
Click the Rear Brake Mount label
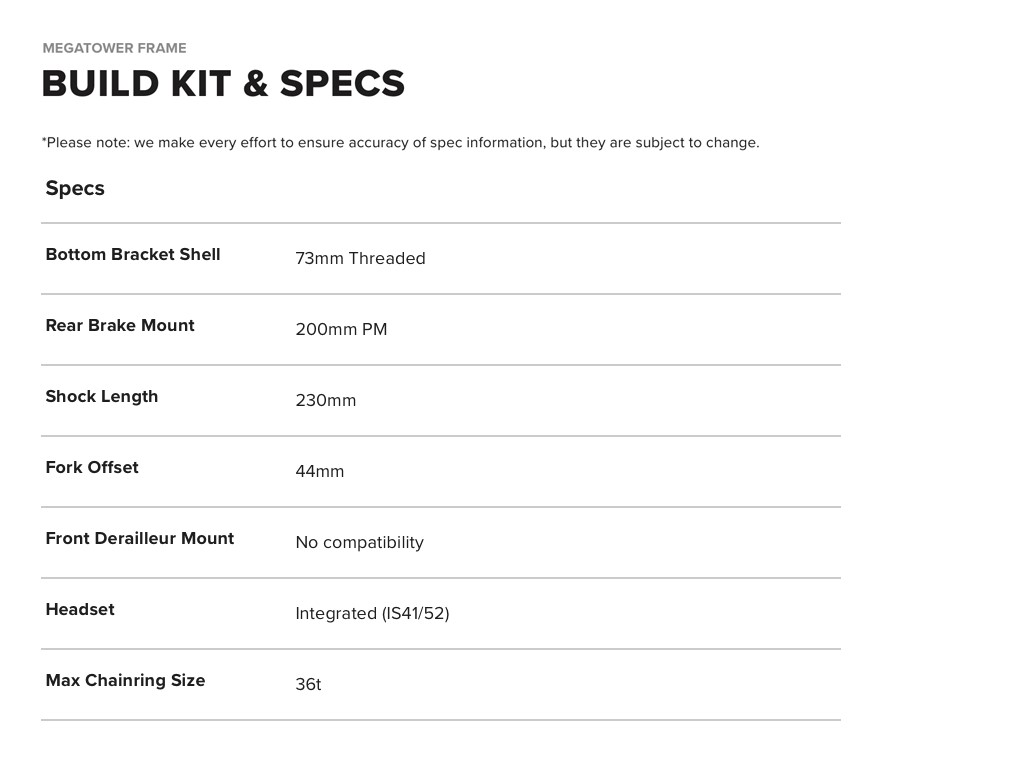pyautogui.click(x=120, y=326)
